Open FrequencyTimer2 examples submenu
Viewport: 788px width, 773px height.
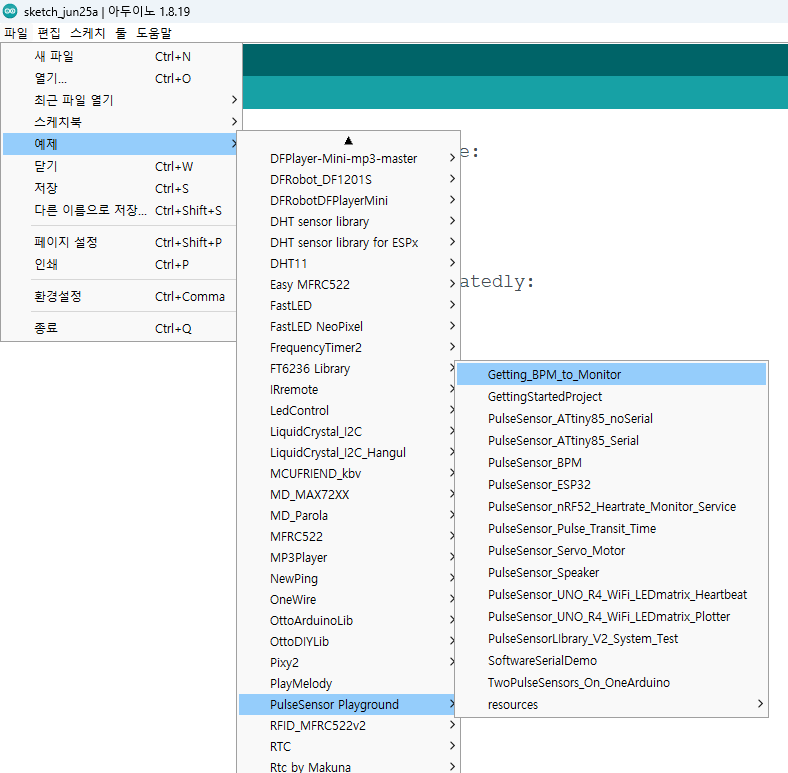pyautogui.click(x=348, y=347)
